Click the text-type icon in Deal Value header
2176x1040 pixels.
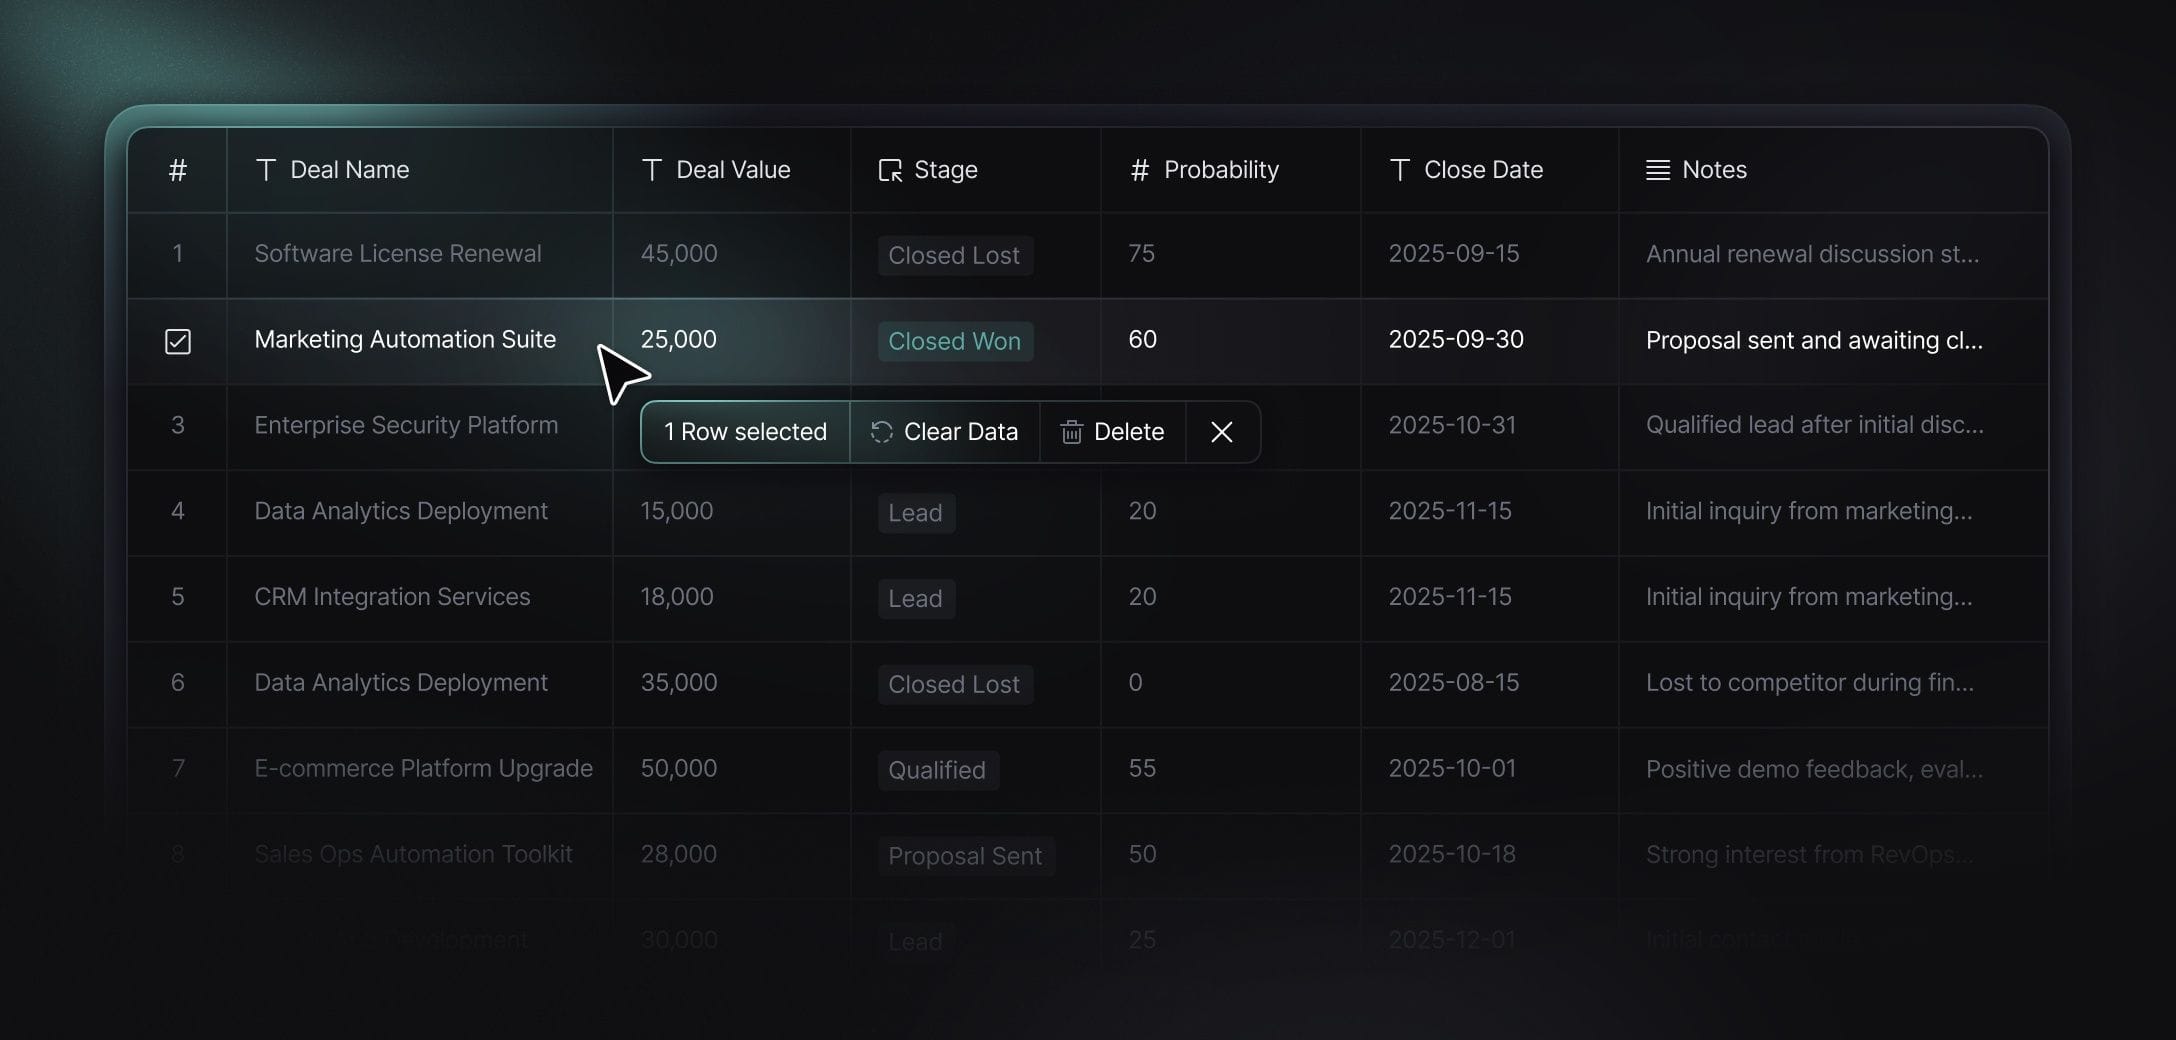point(652,170)
